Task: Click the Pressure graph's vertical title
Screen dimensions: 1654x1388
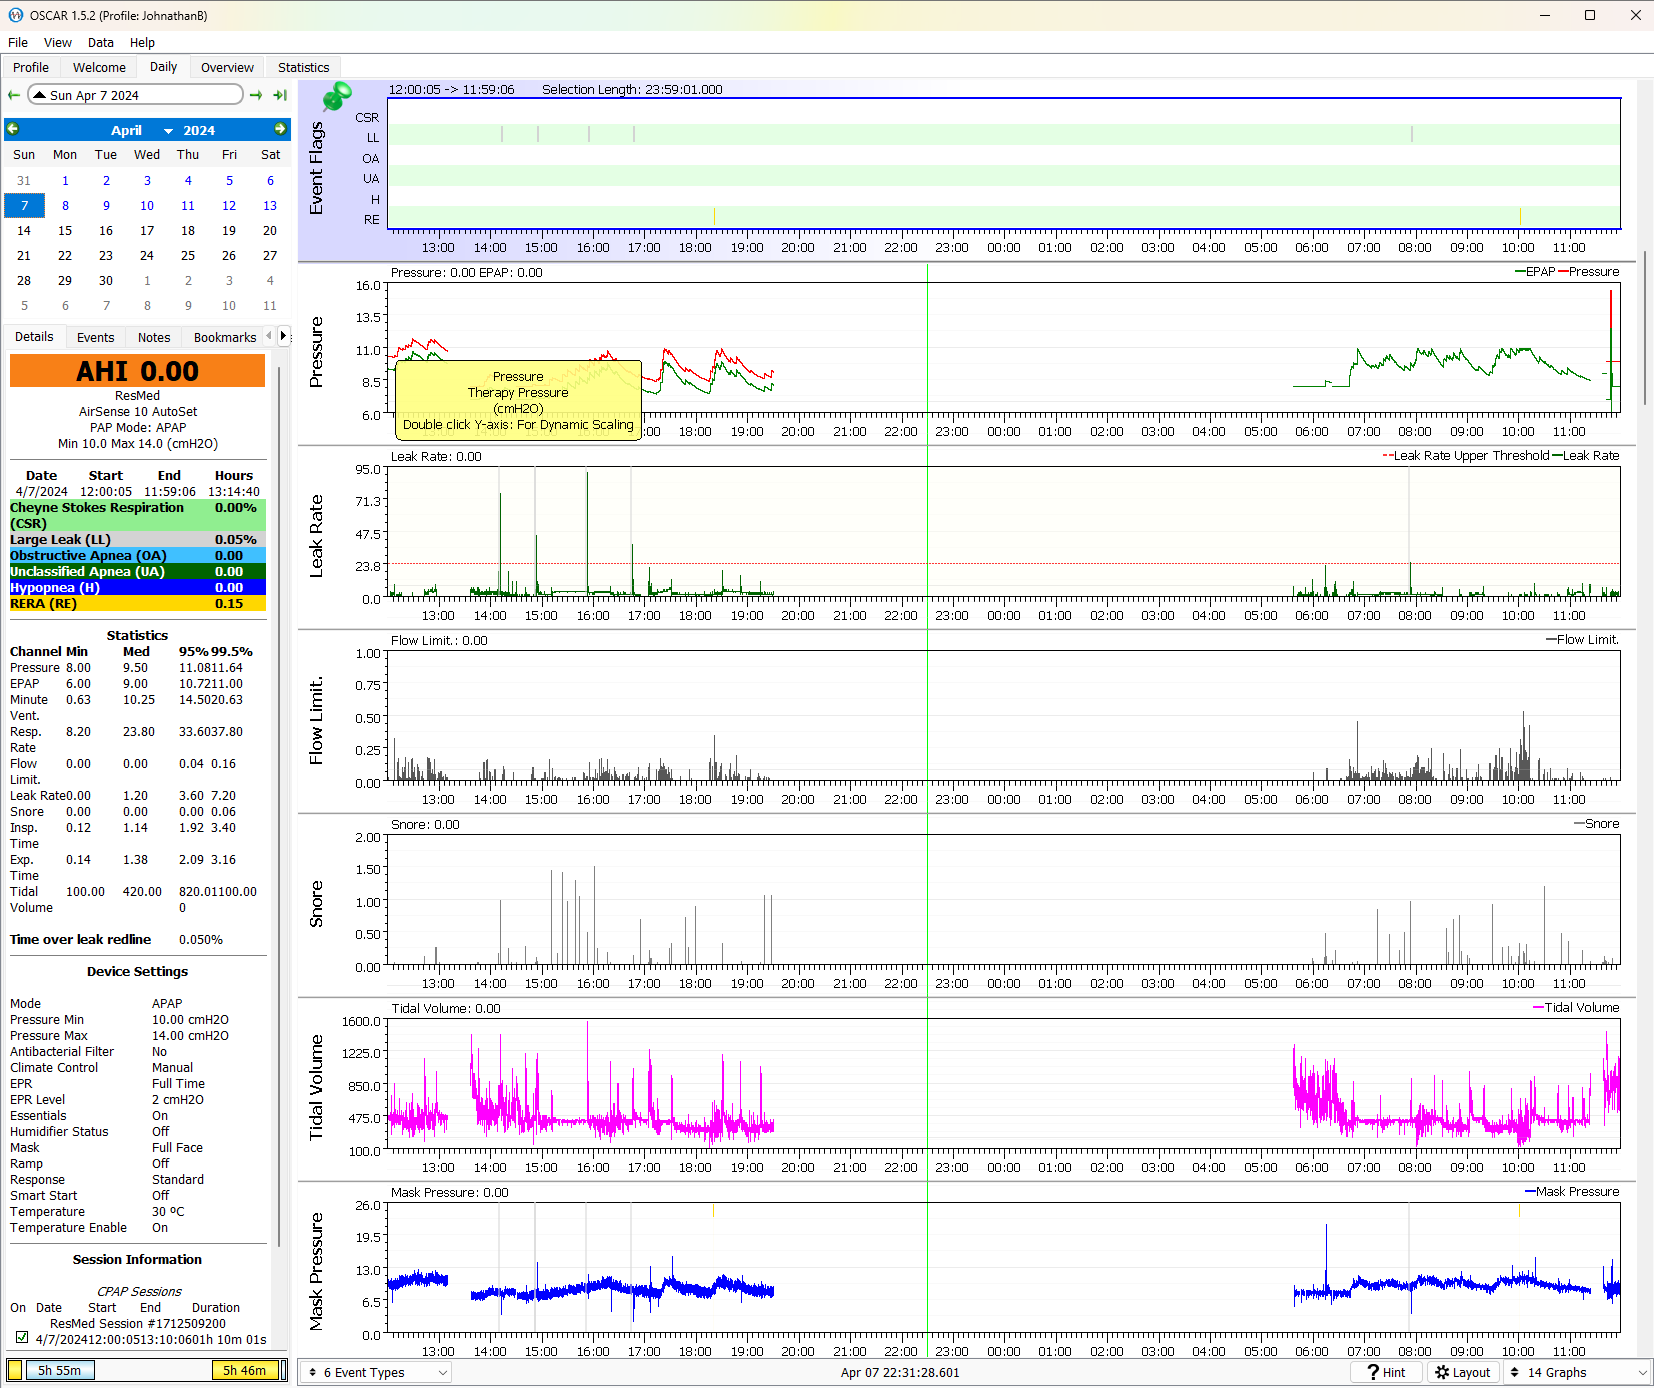Action: click(x=316, y=351)
